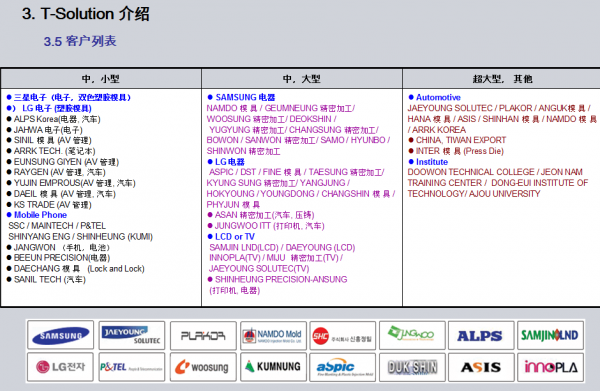
Task: Click the 'SINIL' list item
Action: [49, 140]
